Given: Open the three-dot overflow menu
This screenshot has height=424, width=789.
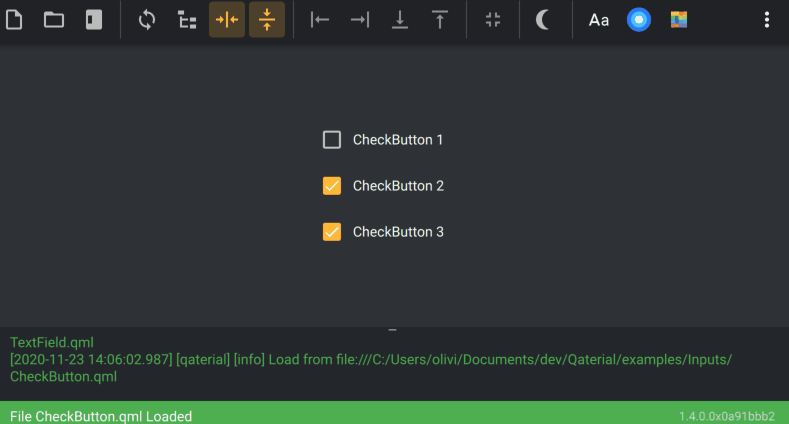Looking at the screenshot, I should [x=767, y=20].
